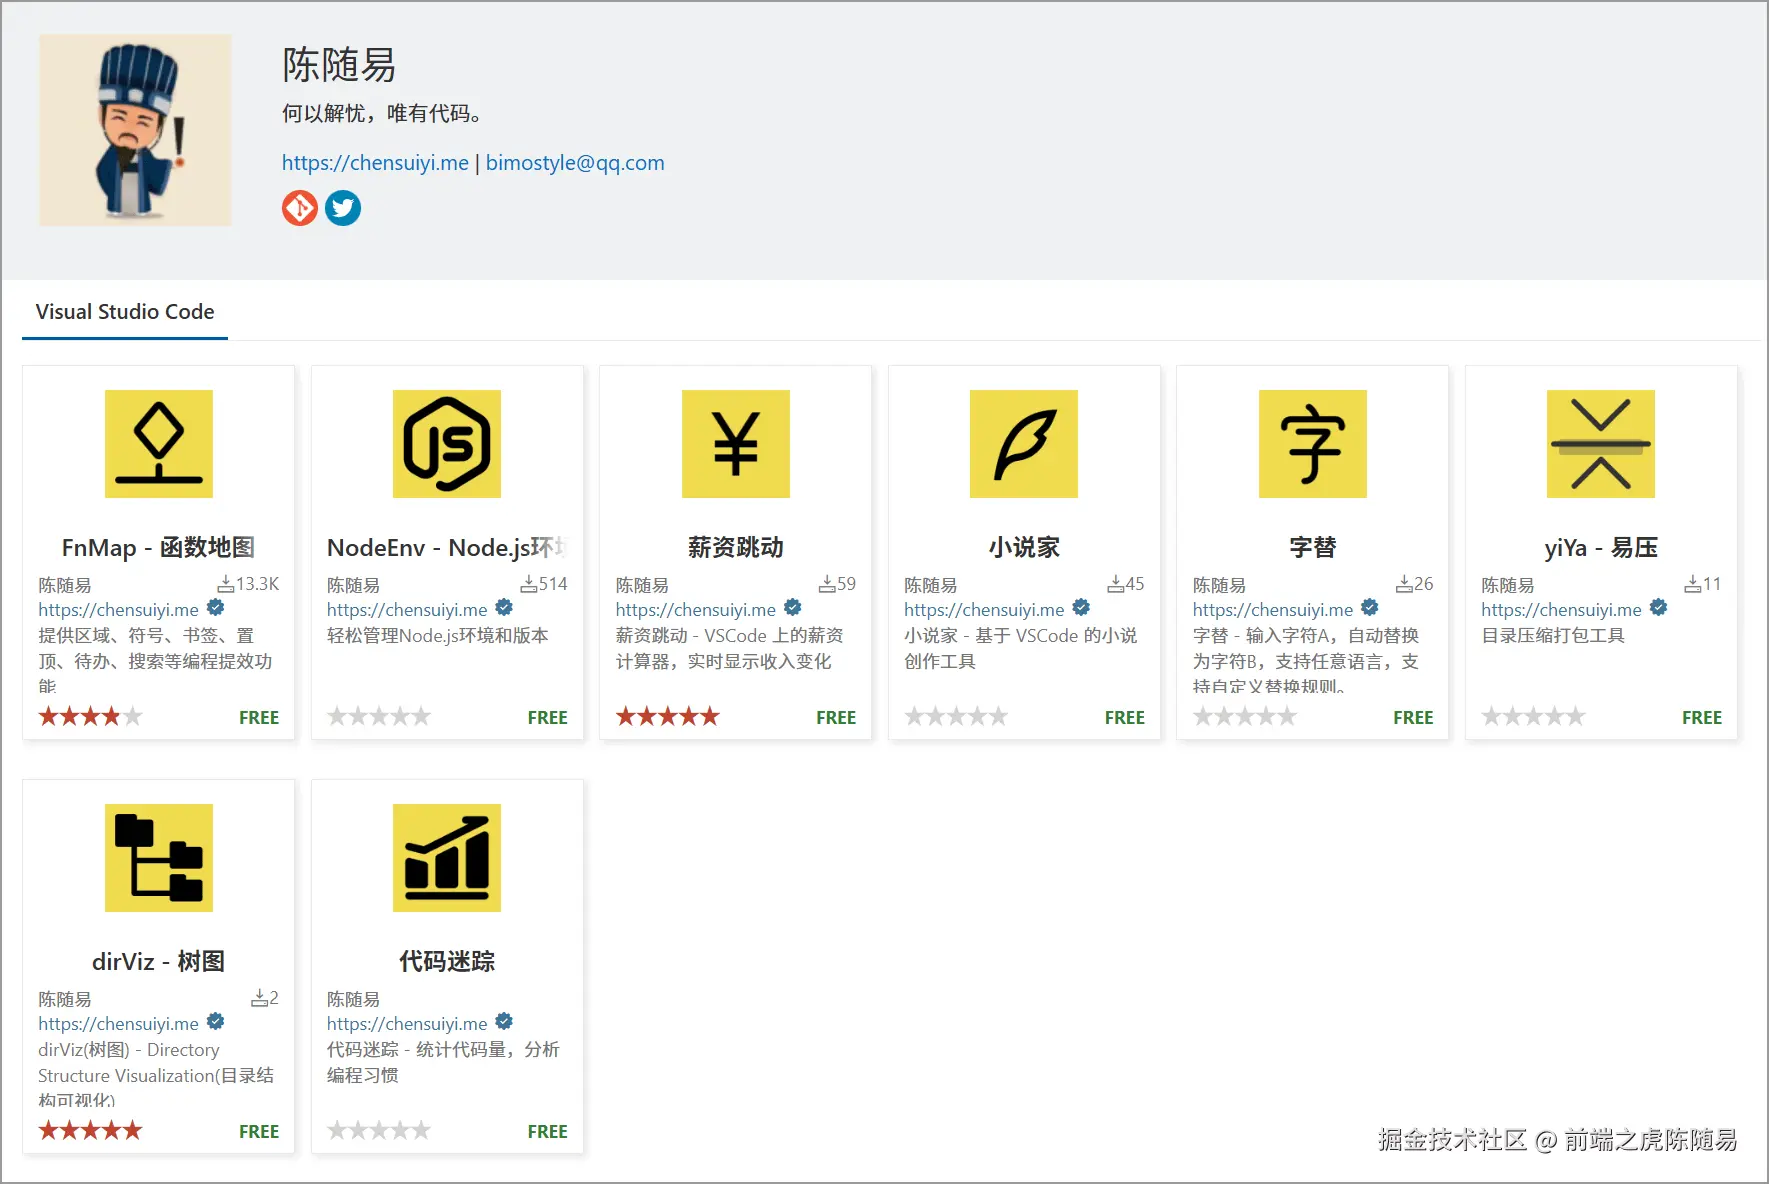This screenshot has height=1184, width=1769.
Task: Click the download icon showing 514 installs
Action: tap(529, 584)
